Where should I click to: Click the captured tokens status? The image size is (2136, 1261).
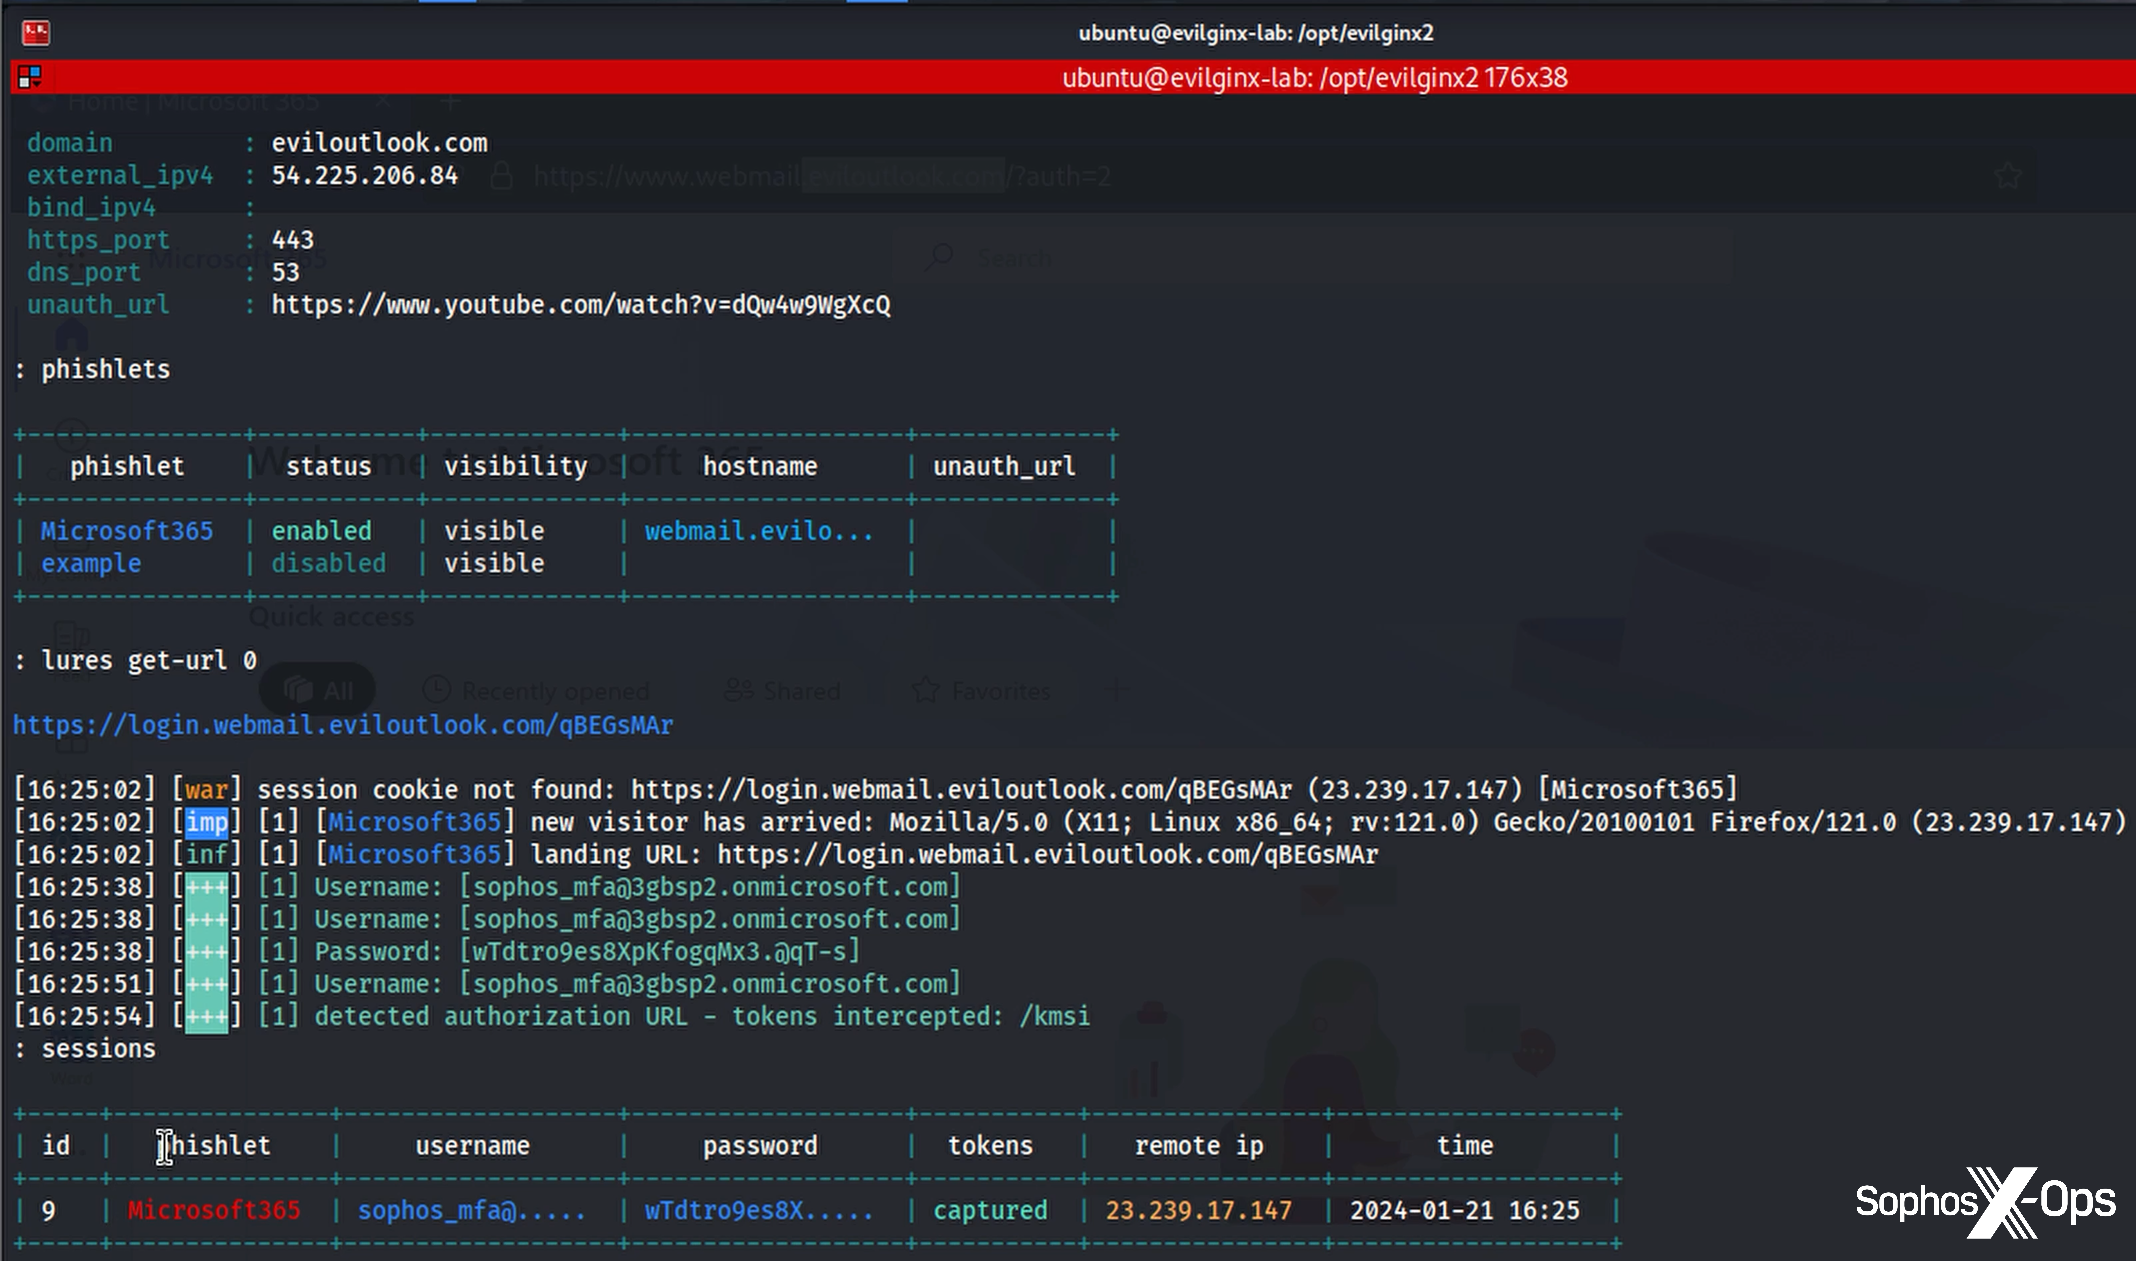point(990,1211)
